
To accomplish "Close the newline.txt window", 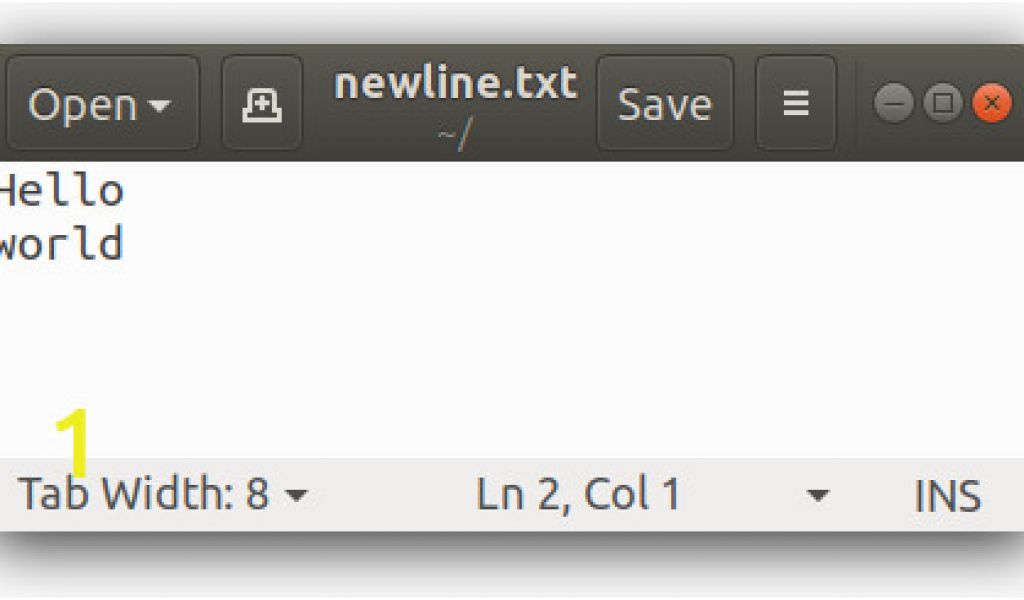I will click(x=990, y=103).
